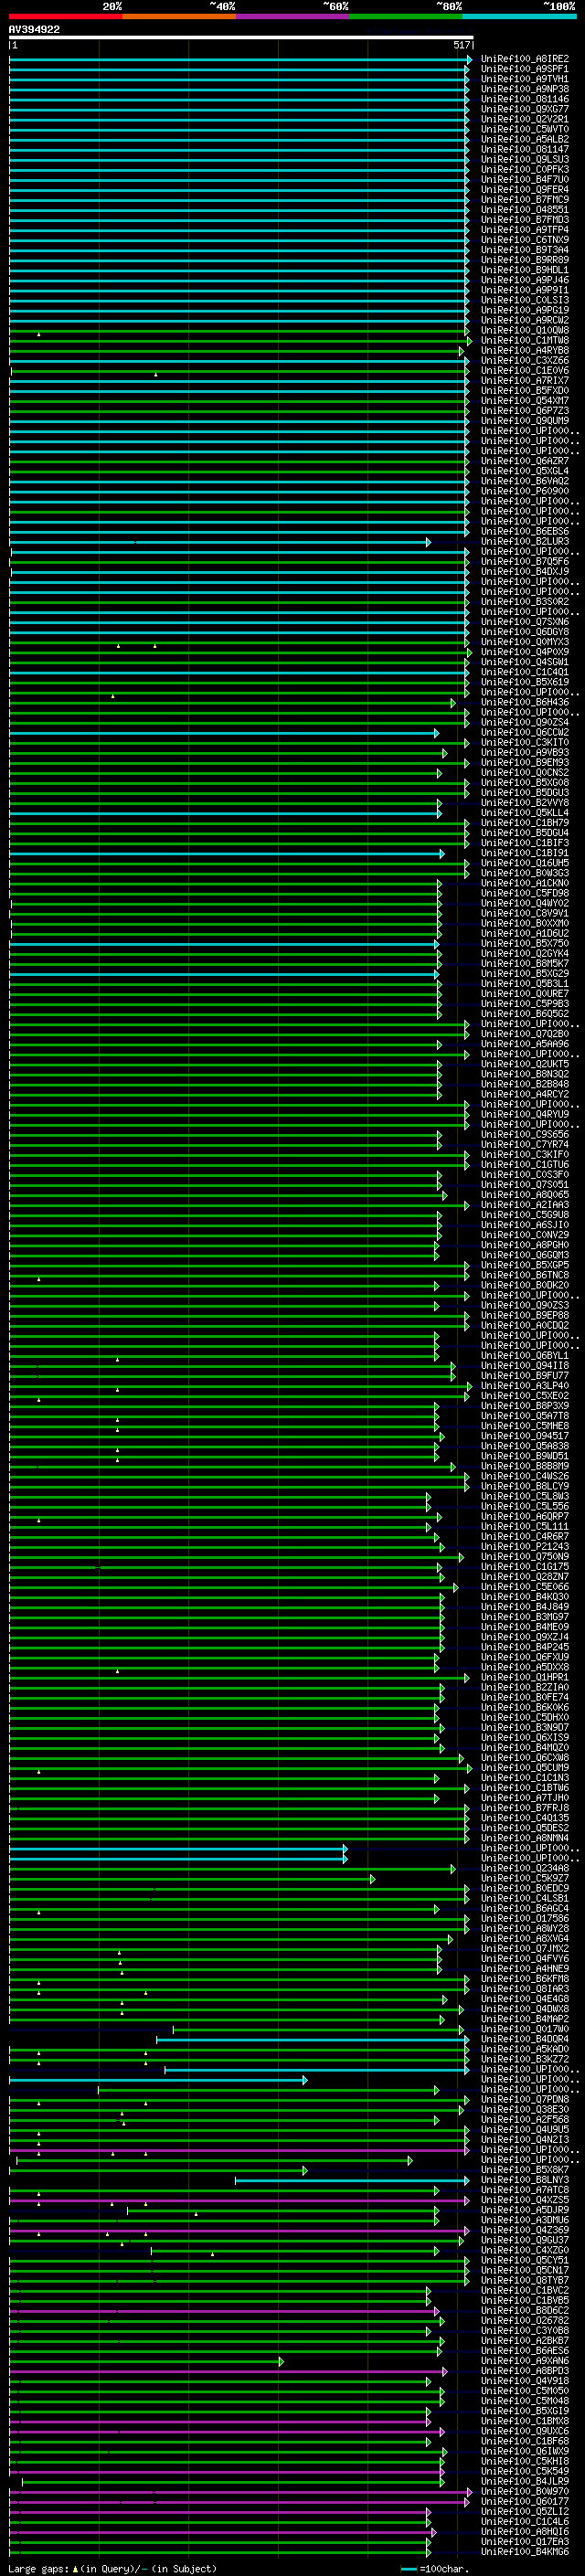Click the UniRef100_Q7PDN8 hit name
The image size is (585, 2576).
pos(525,2098)
